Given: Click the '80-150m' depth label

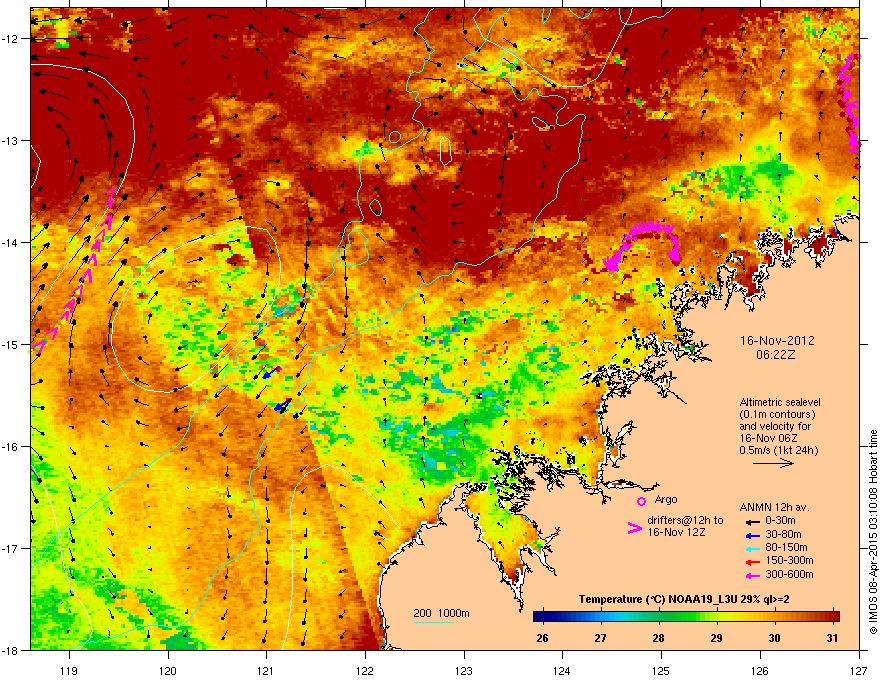Looking at the screenshot, I should (786, 548).
